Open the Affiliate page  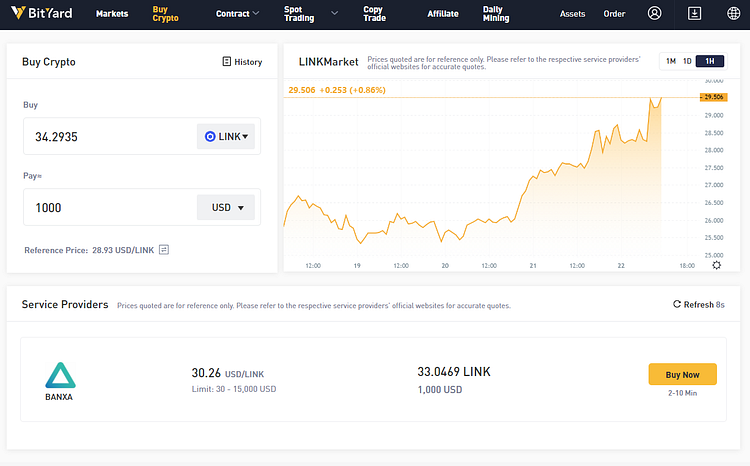click(443, 13)
